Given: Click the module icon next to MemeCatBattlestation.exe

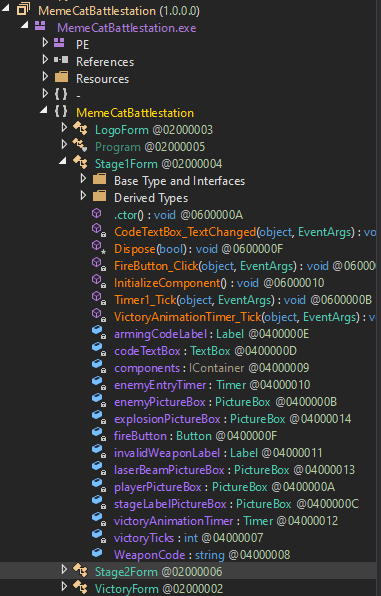Looking at the screenshot, I should (40, 26).
